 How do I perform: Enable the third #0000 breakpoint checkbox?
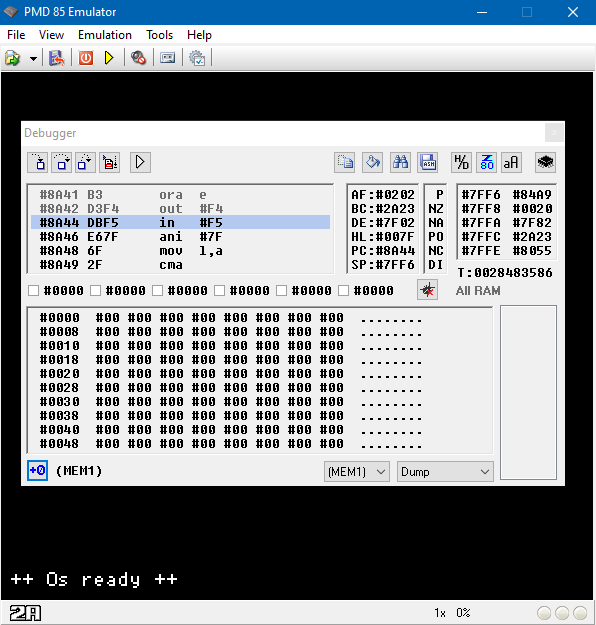[x=157, y=291]
